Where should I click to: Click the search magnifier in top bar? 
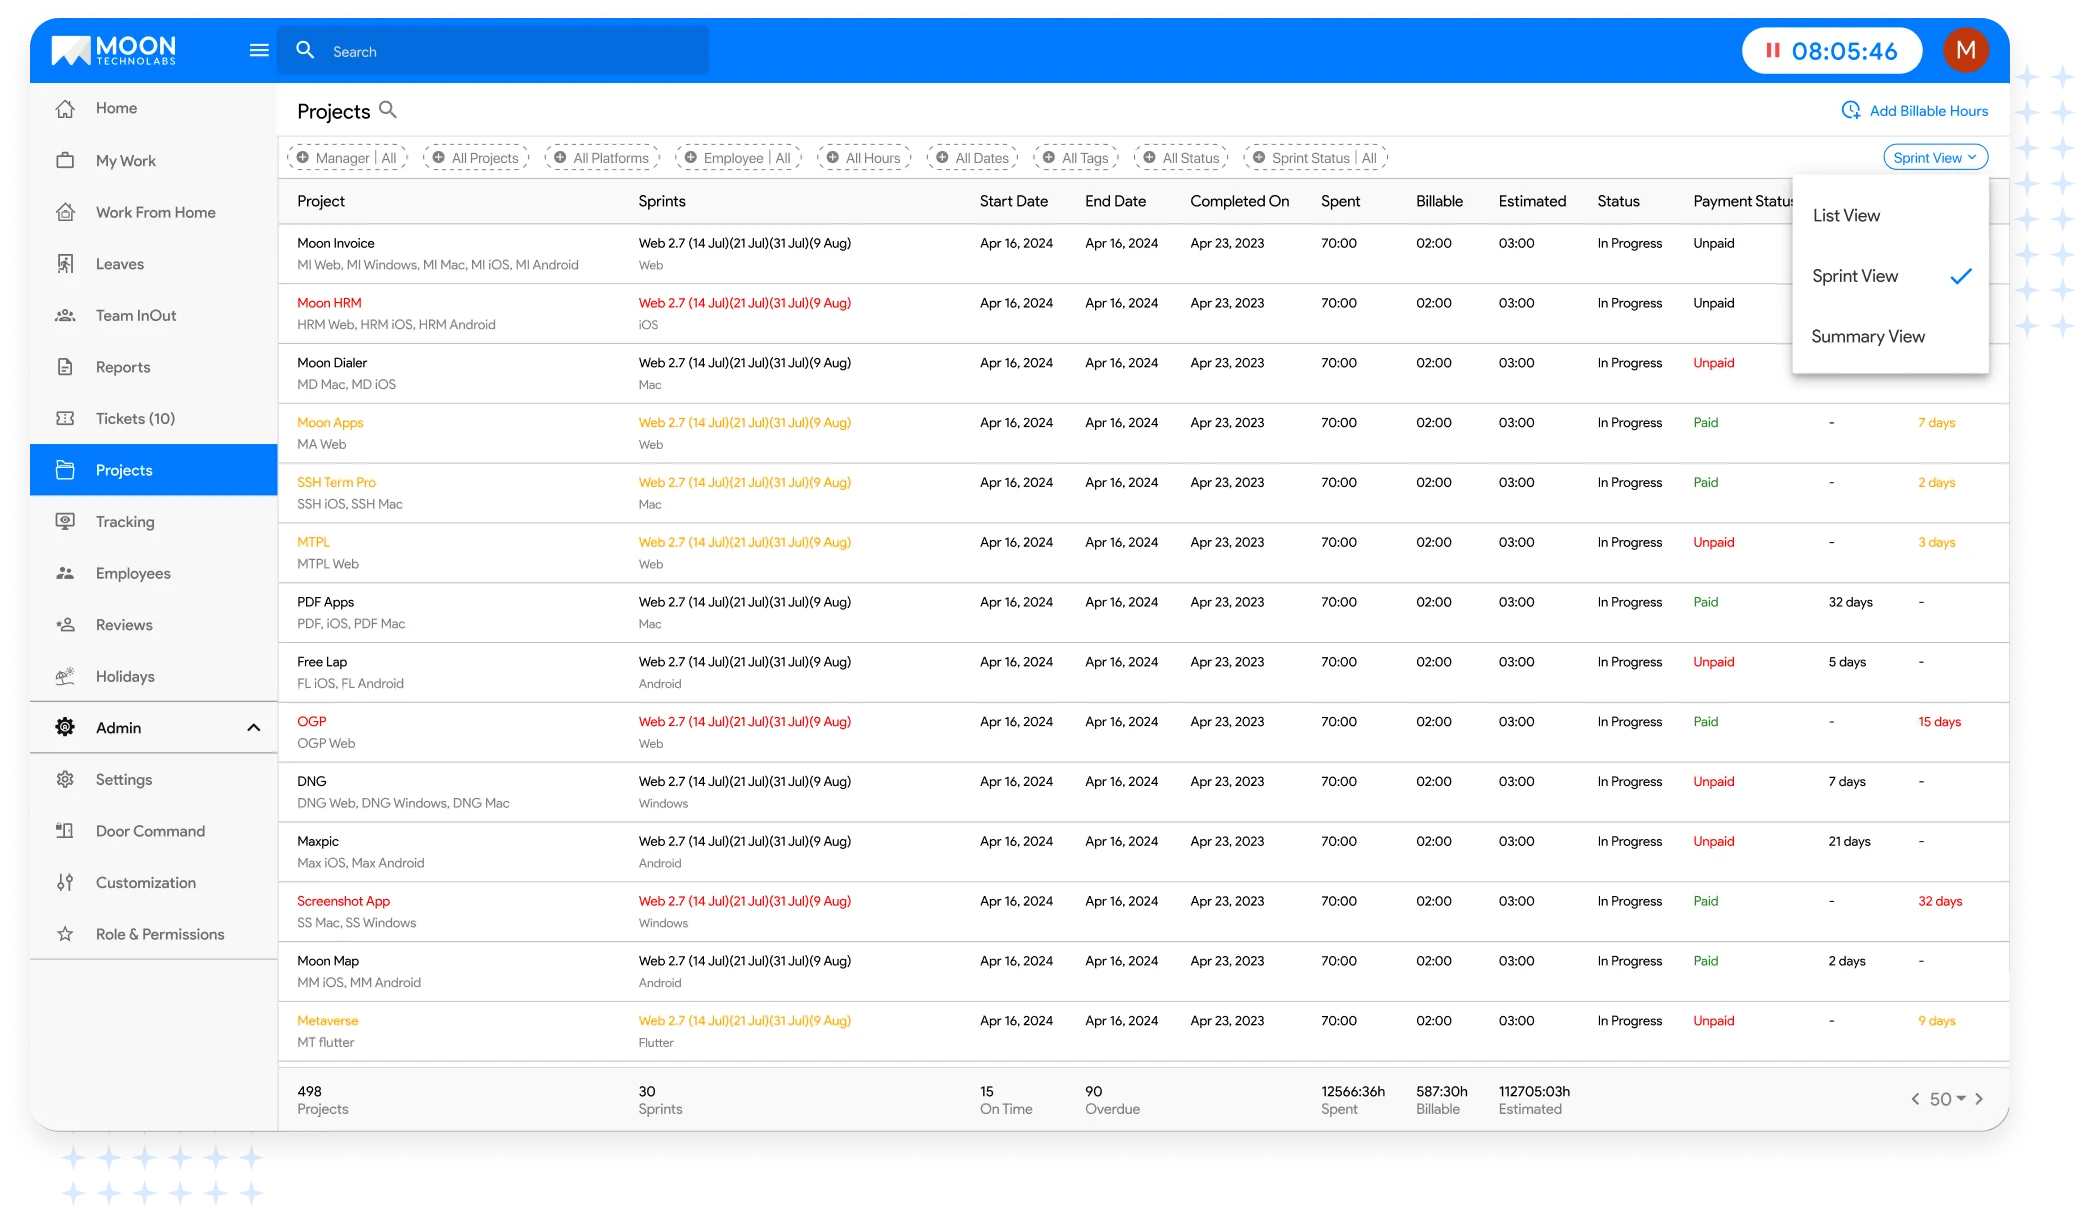[306, 50]
